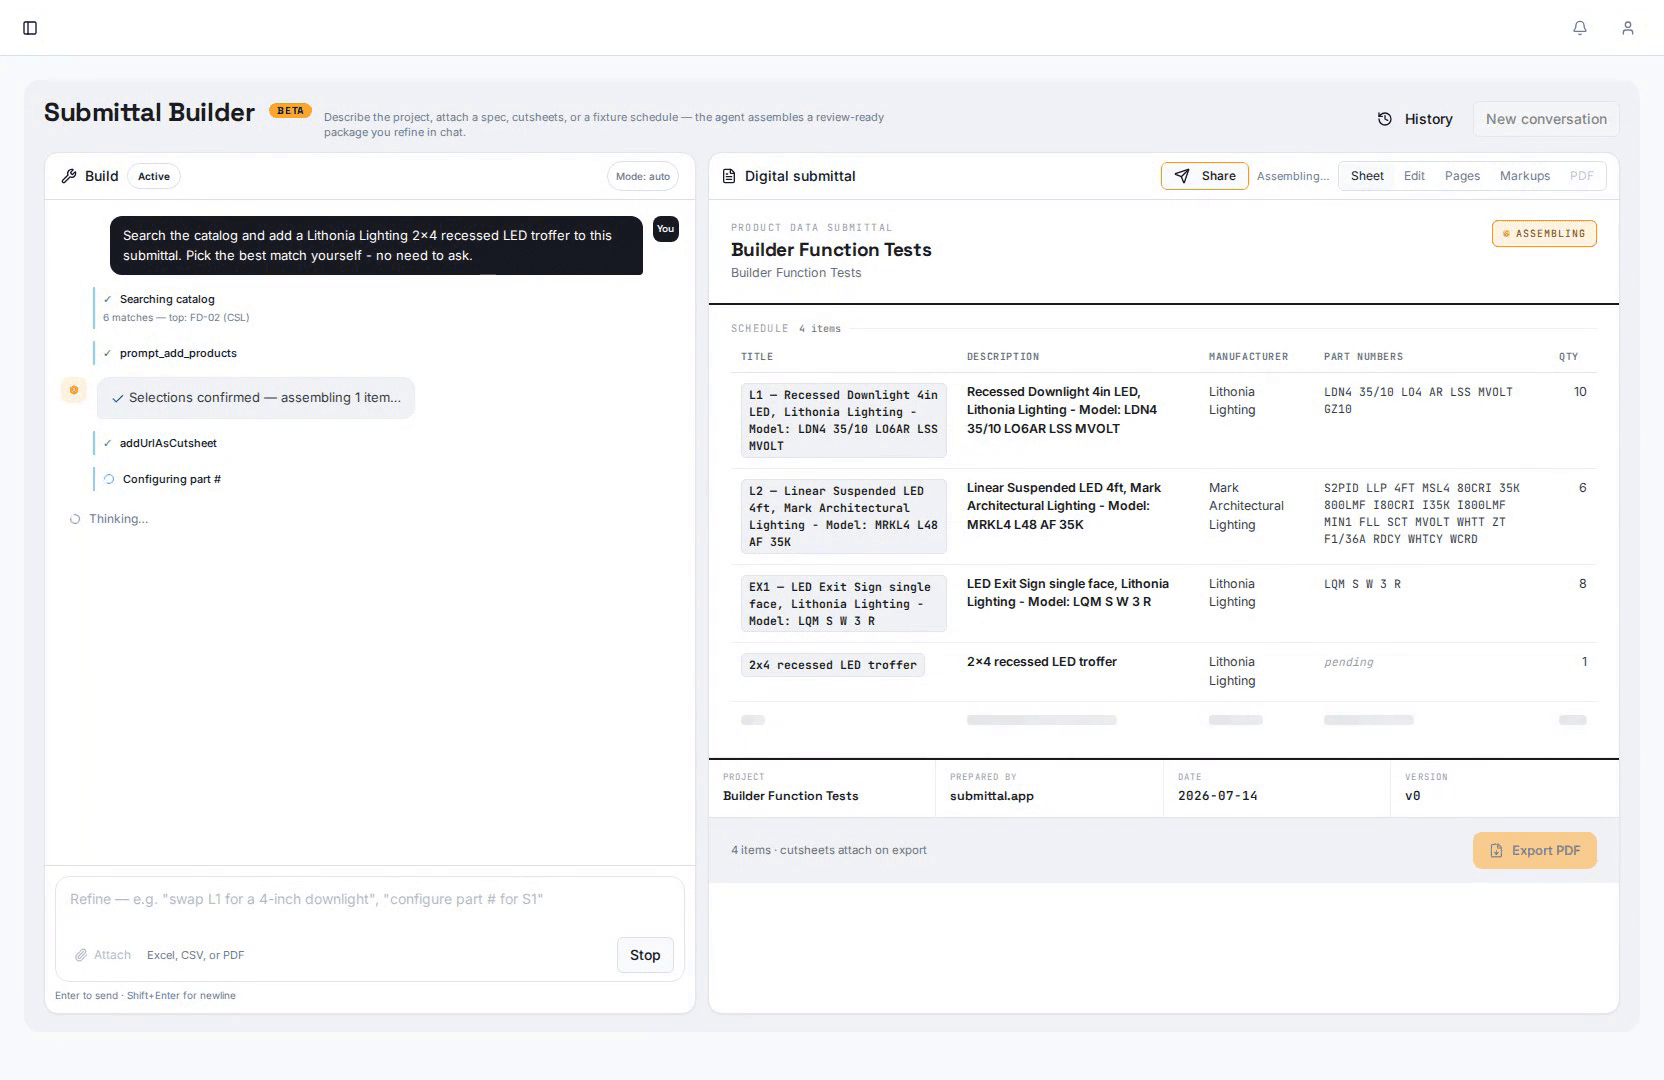The height and width of the screenshot is (1080, 1664).
Task: Click the Attach paperclip icon
Action: (81, 955)
